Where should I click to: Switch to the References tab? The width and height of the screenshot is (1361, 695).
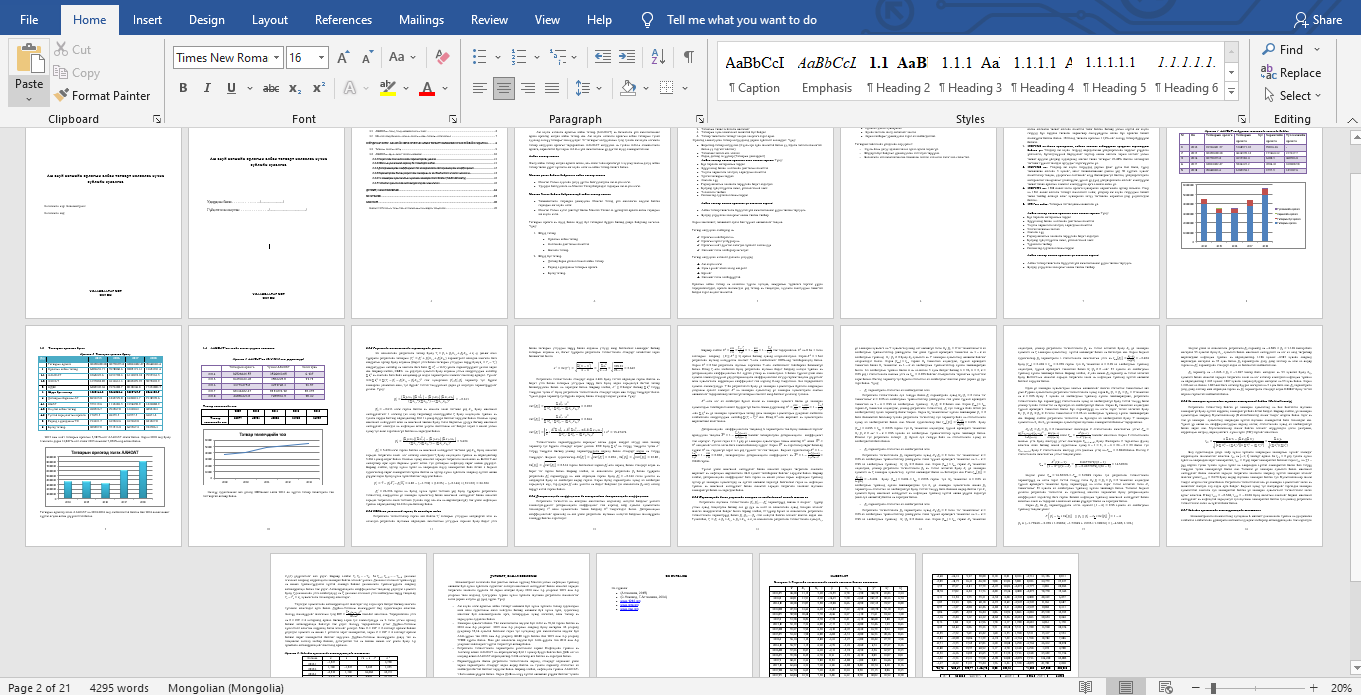pyautogui.click(x=344, y=19)
